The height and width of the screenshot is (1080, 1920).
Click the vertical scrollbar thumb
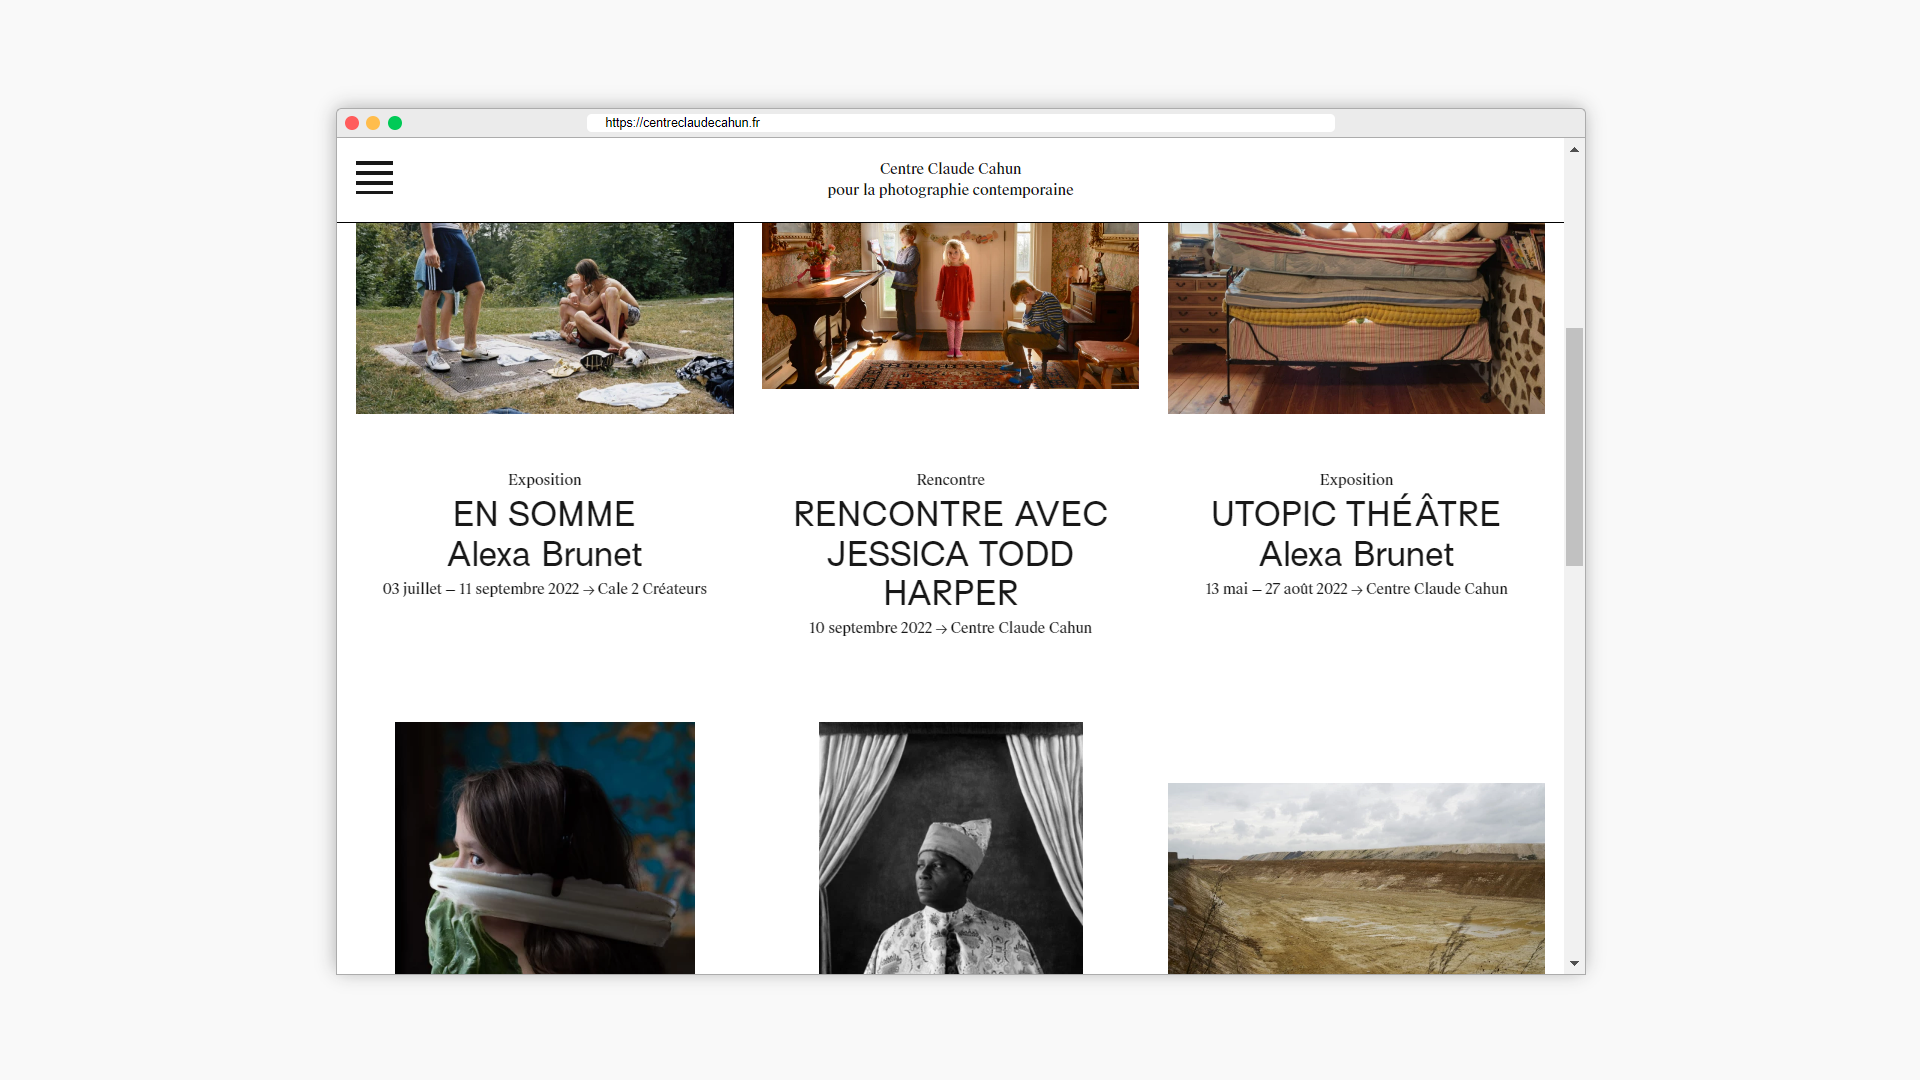(1574, 446)
